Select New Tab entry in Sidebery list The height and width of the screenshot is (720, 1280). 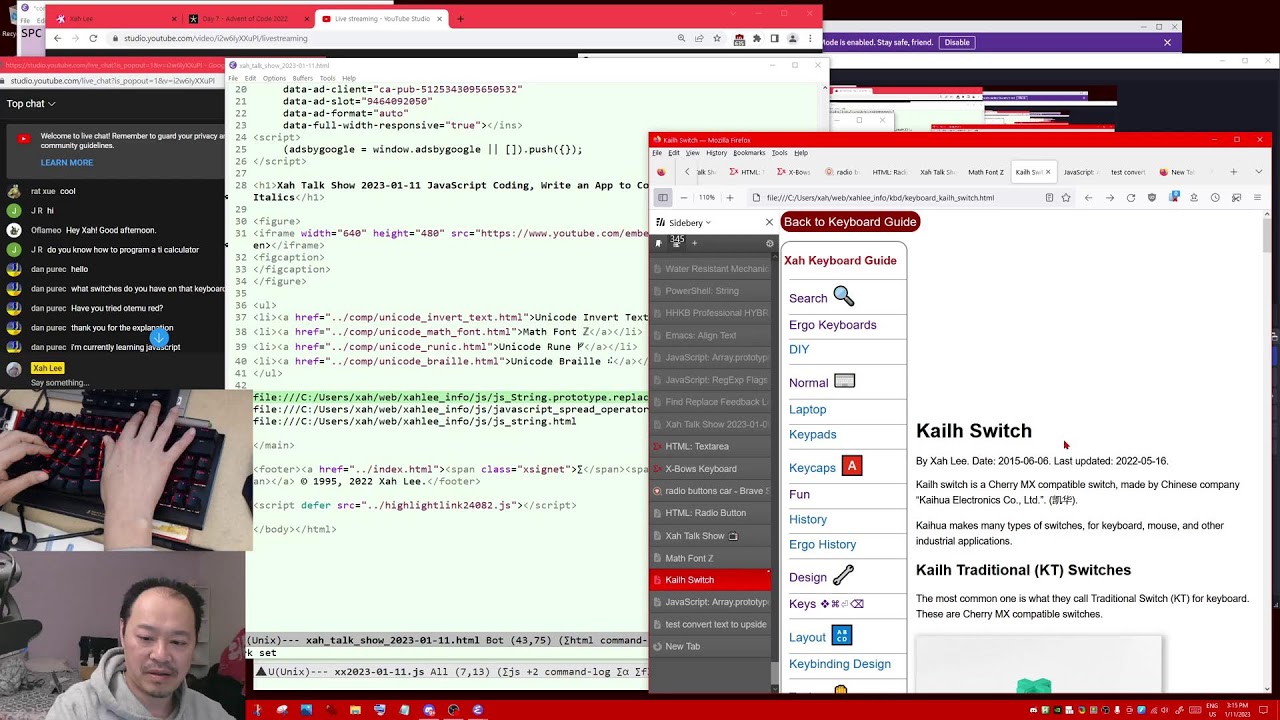(x=710, y=647)
